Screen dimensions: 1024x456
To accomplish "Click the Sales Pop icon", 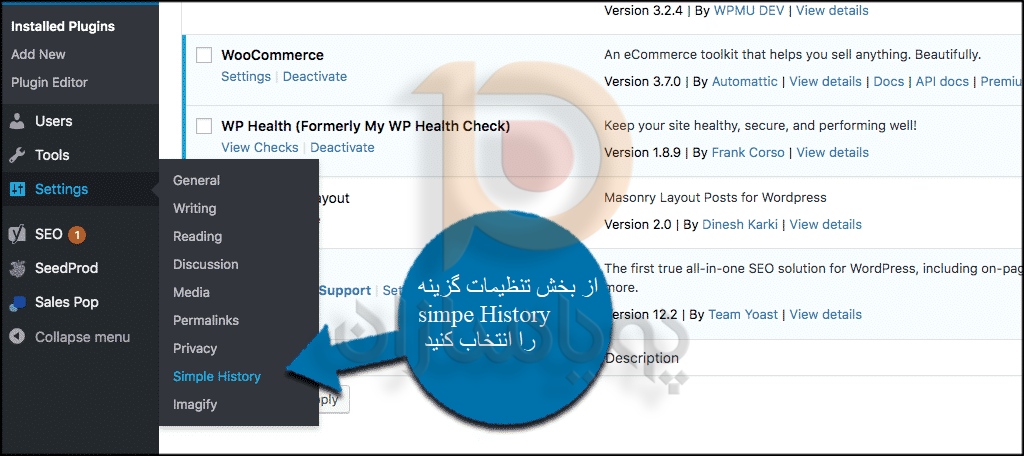I will (18, 302).
